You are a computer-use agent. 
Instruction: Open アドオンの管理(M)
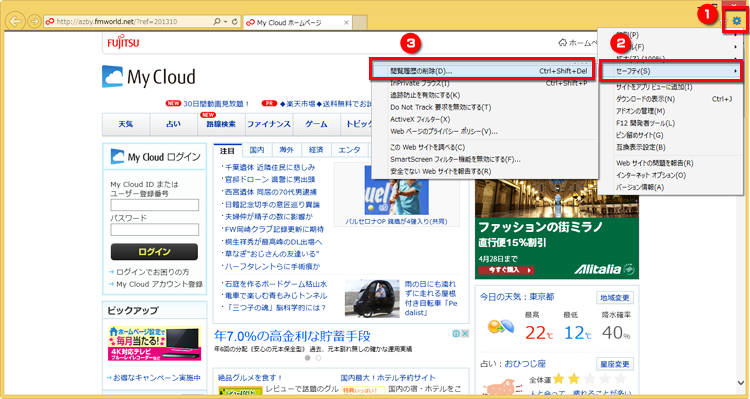(x=671, y=111)
